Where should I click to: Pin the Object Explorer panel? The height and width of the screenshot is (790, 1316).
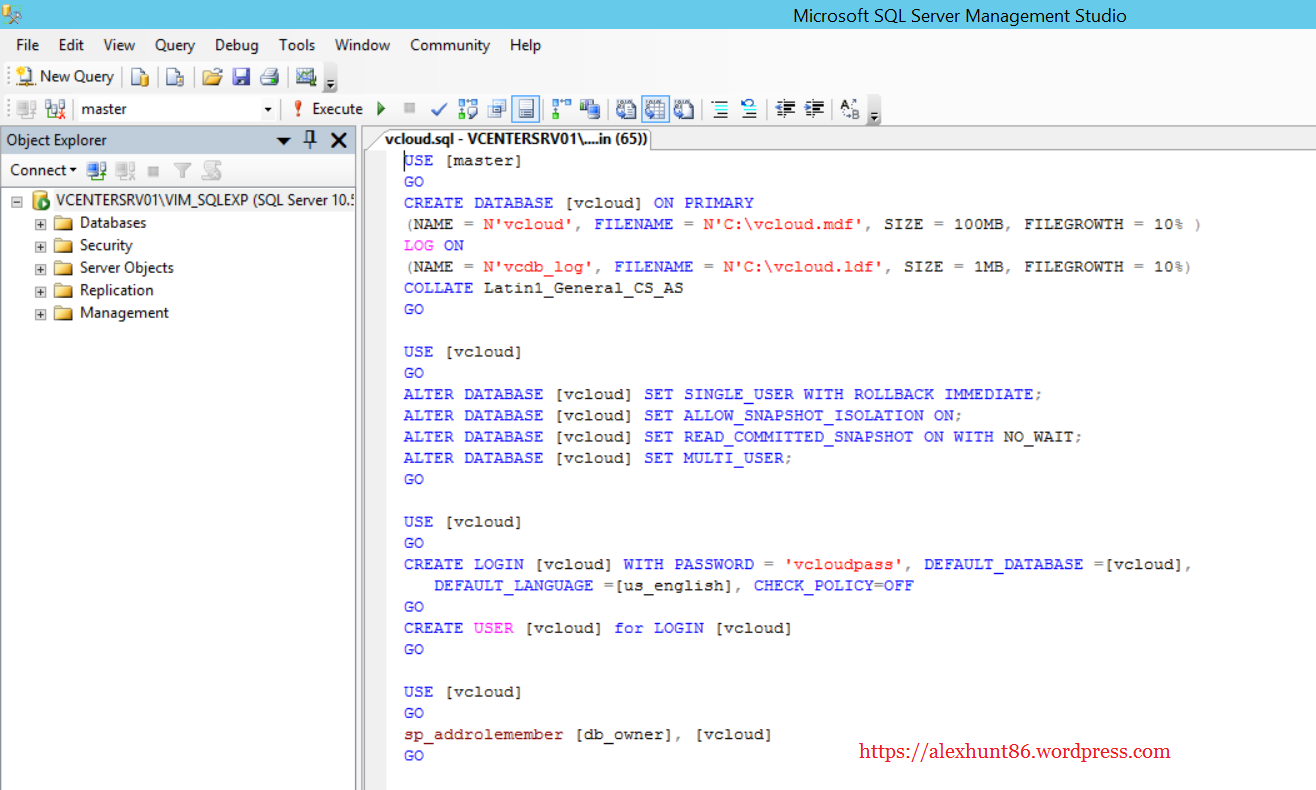(x=310, y=140)
